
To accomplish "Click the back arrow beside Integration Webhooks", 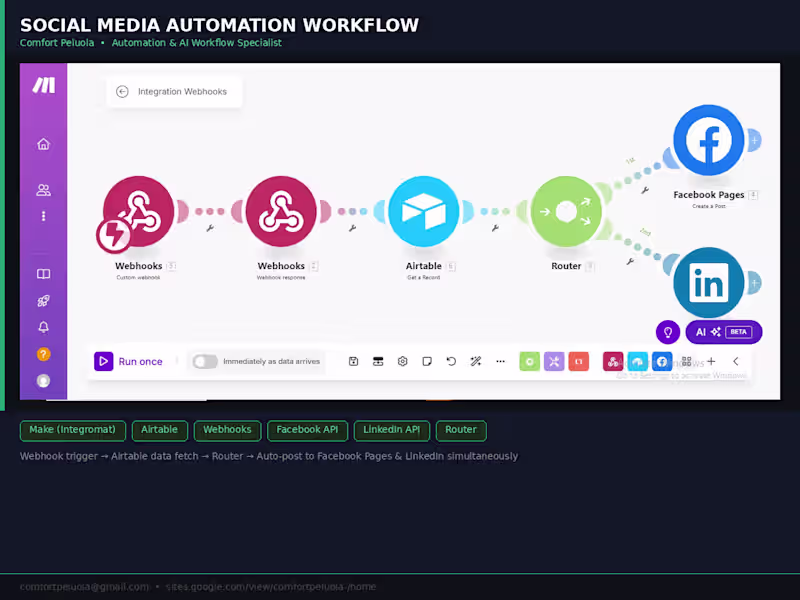I will tap(122, 92).
